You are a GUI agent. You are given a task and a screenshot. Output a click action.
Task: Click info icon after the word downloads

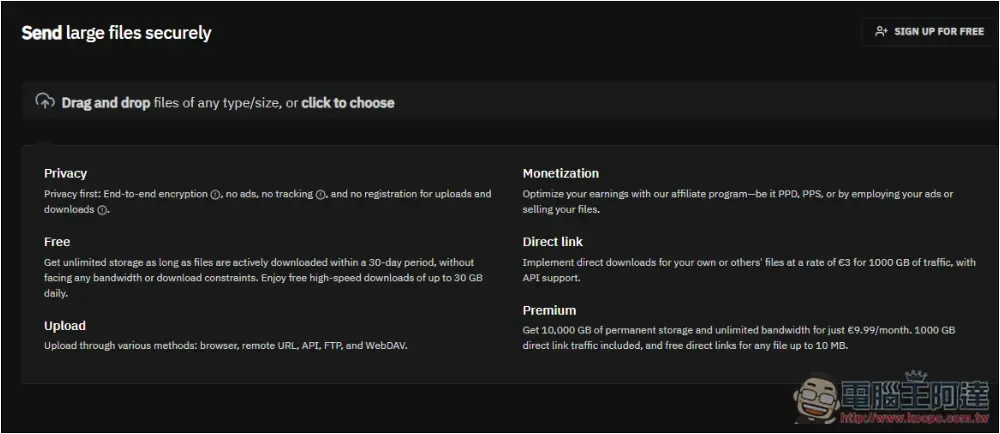coord(102,210)
